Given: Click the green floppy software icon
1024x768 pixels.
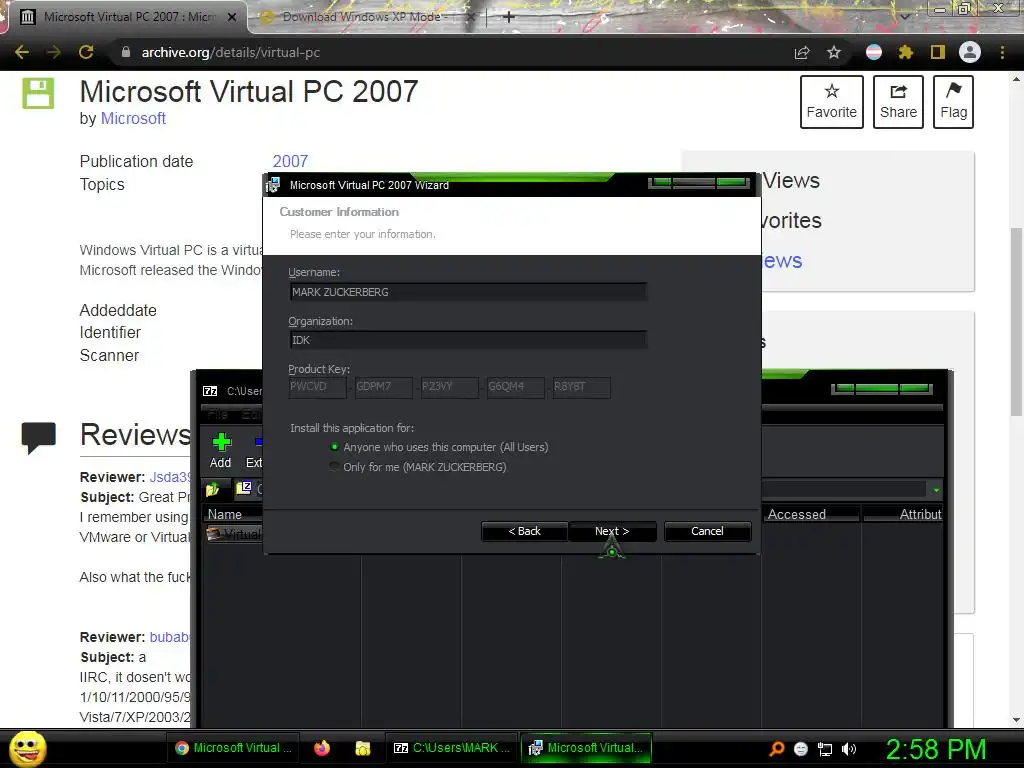Looking at the screenshot, I should point(38,93).
